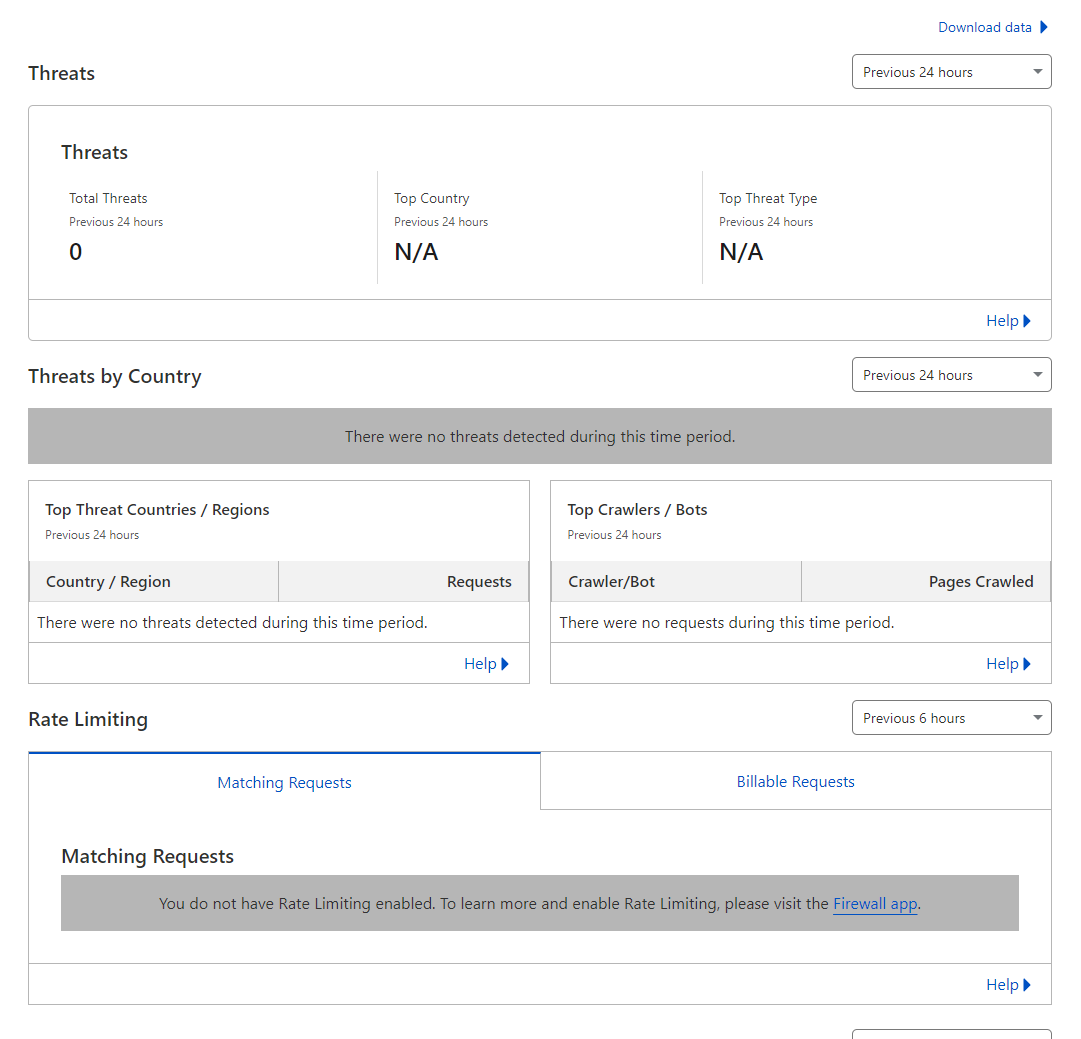Open Help link in Rate Limiting card

[x=1008, y=985]
